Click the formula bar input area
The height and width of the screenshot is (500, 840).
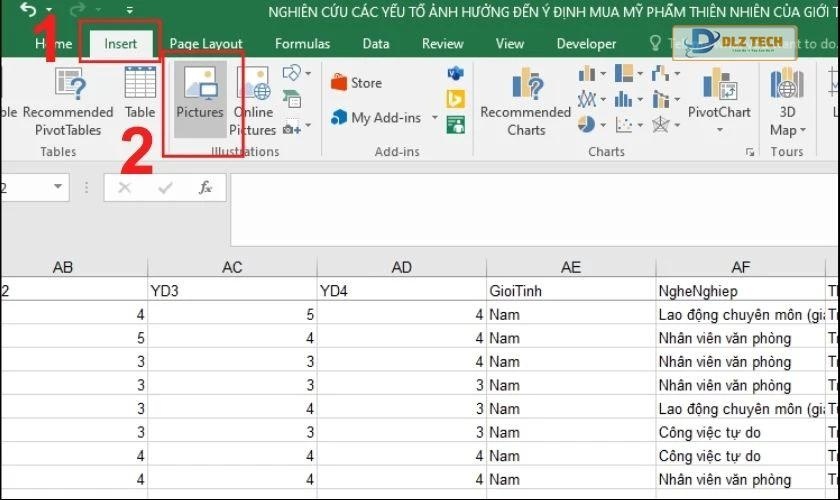pos(530,187)
